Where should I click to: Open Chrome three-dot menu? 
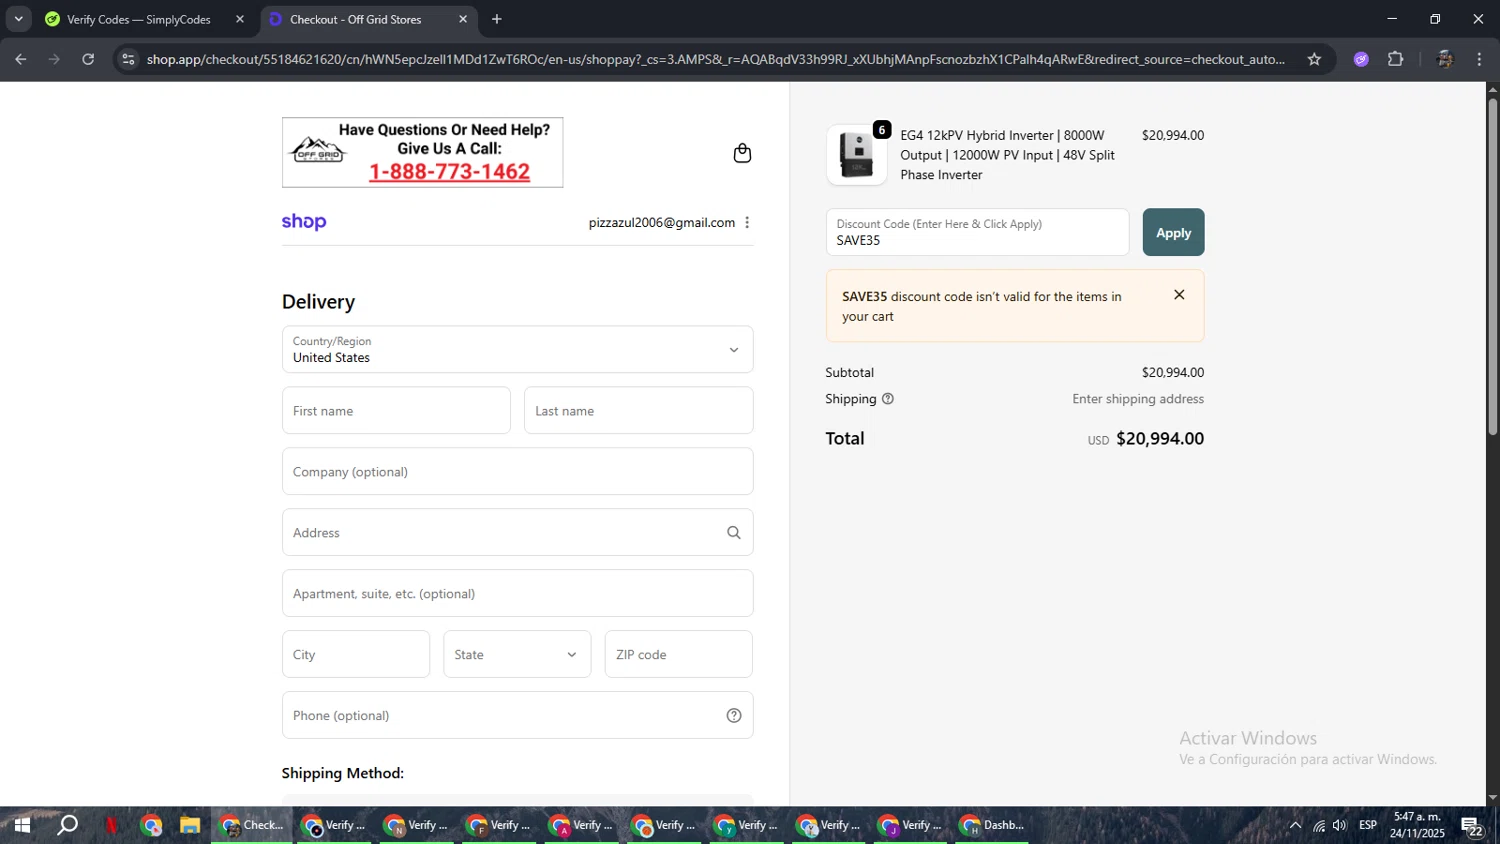point(1480,59)
